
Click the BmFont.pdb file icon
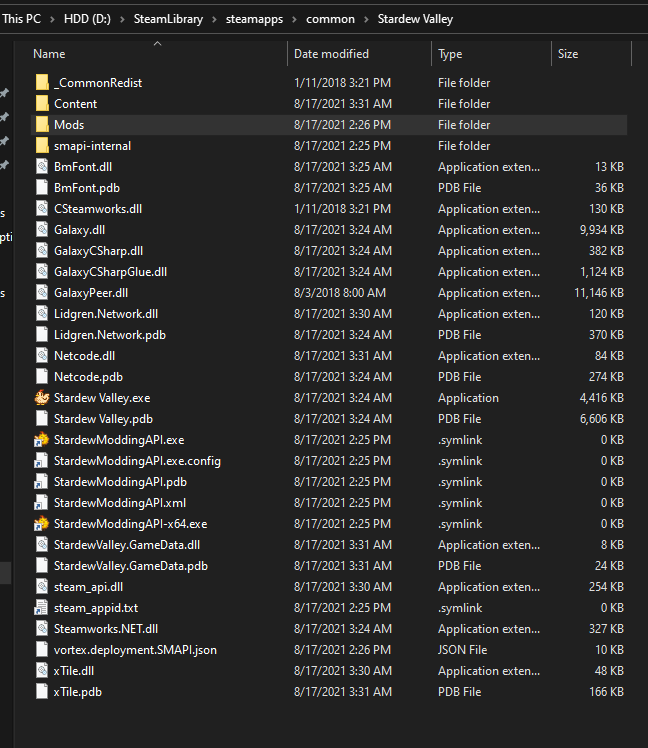[42, 187]
